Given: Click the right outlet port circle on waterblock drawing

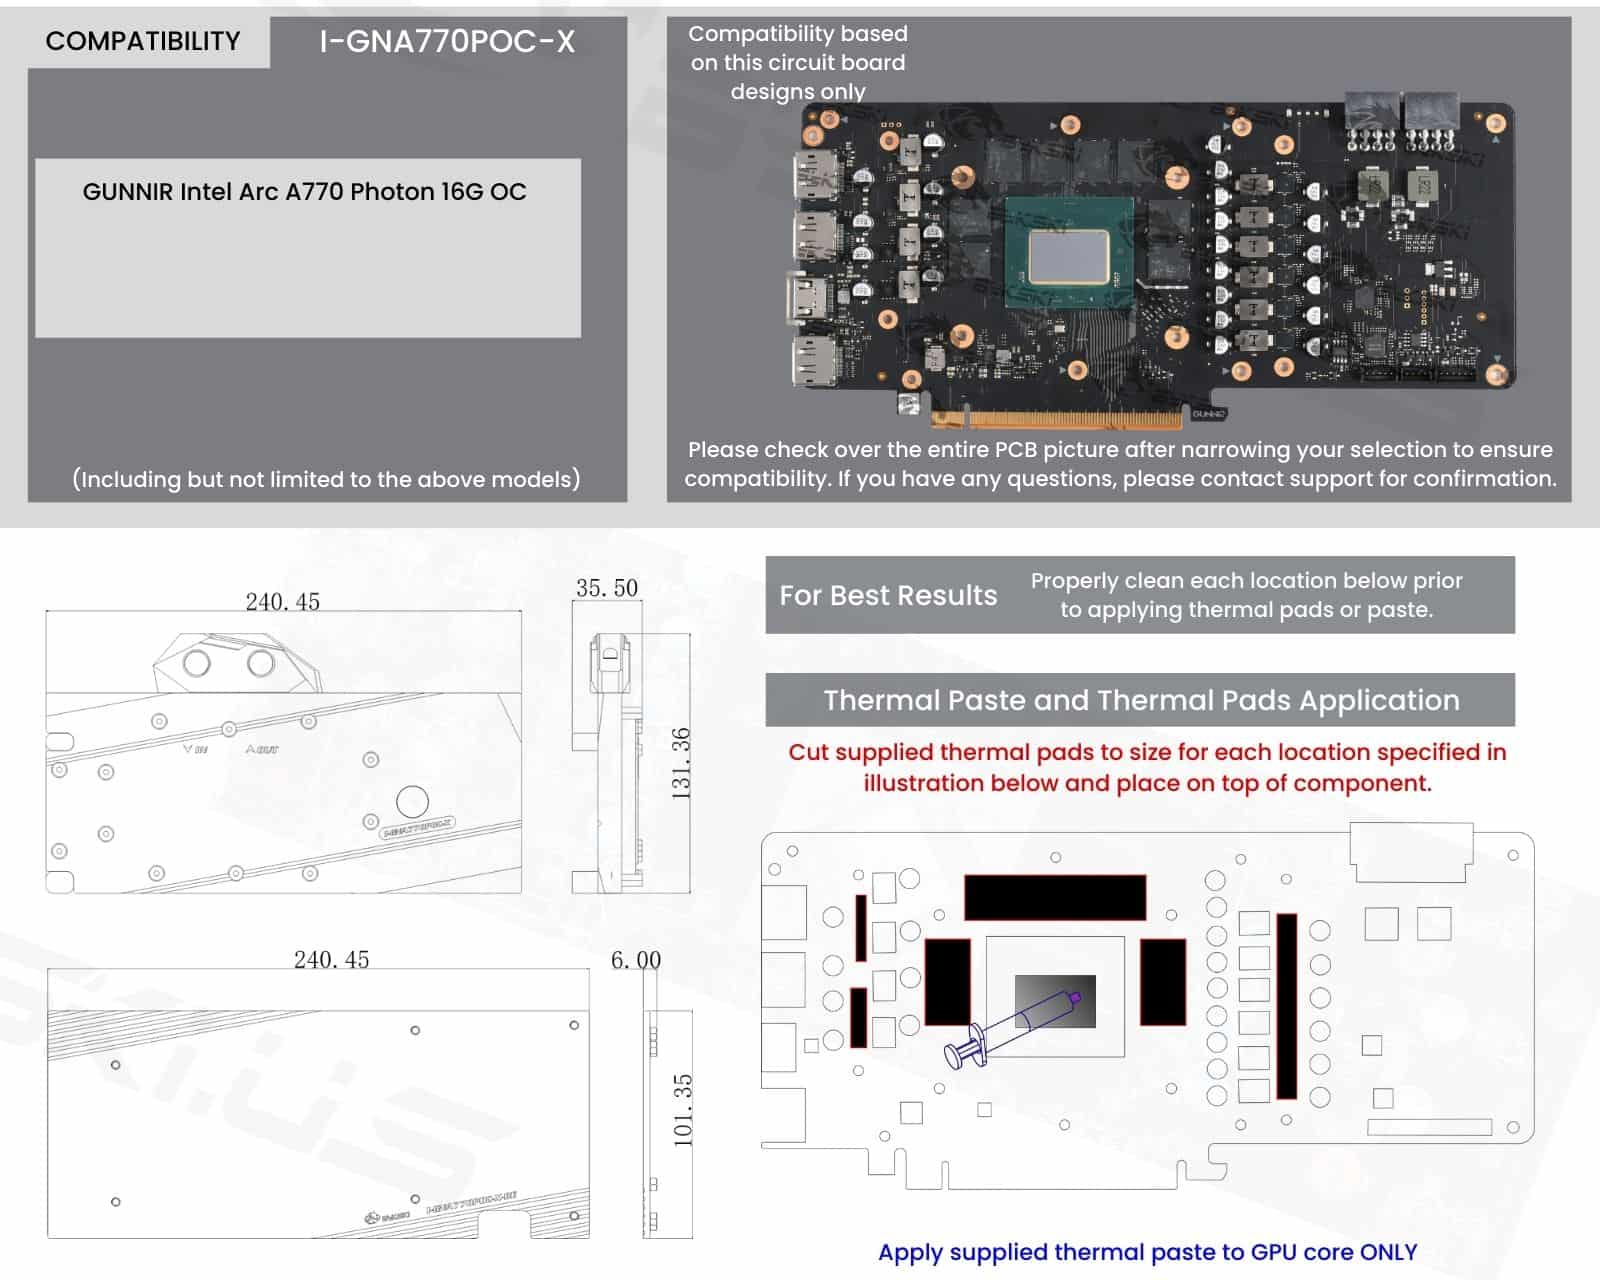Looking at the screenshot, I should tap(261, 663).
